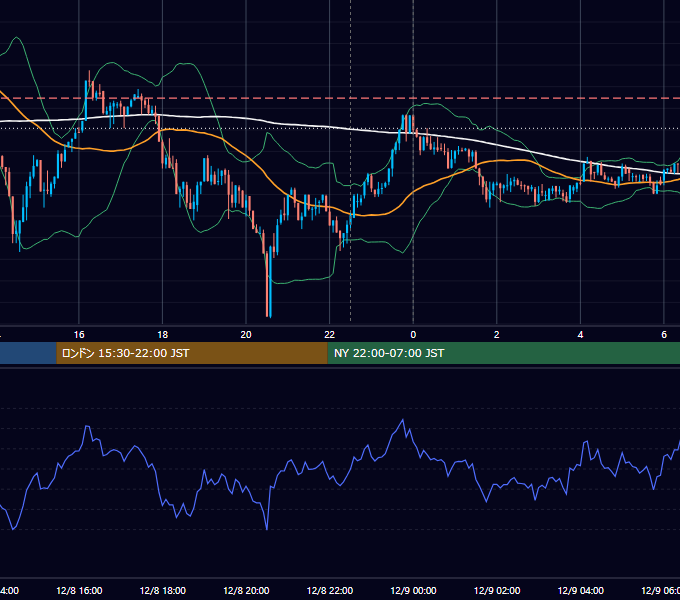
Task: Click hour label 2 on chart axis
Action: click(497, 335)
